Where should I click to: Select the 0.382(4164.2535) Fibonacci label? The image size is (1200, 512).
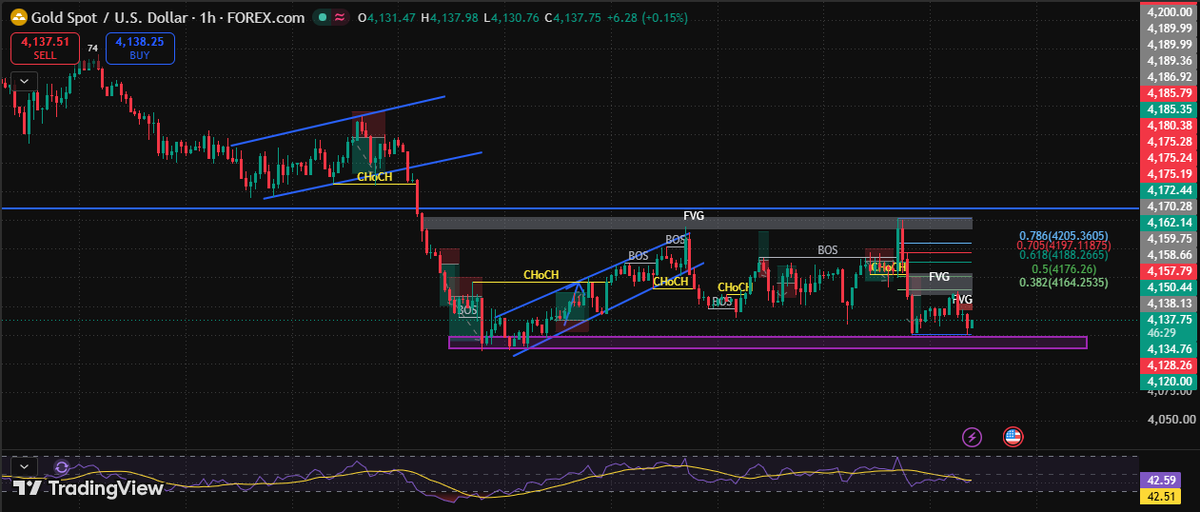[1066, 282]
